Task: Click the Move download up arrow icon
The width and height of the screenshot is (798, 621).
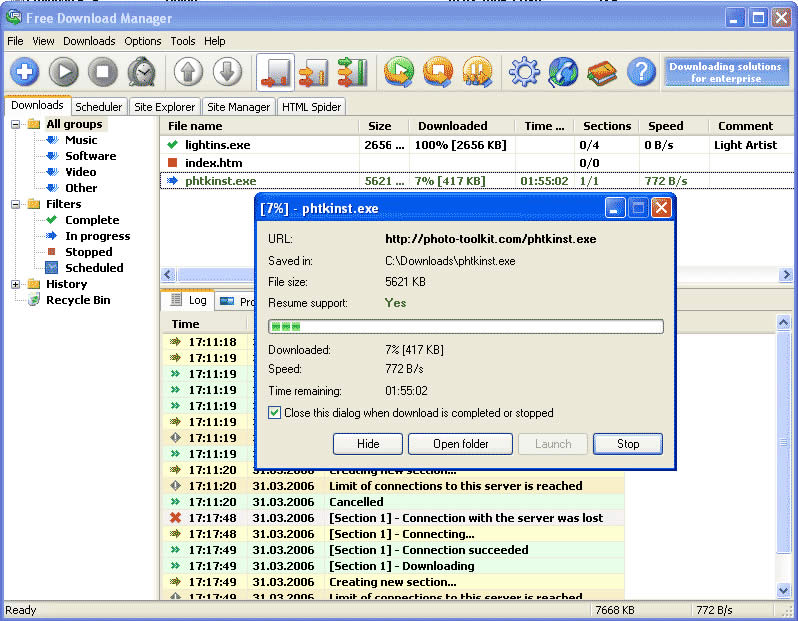Action: (x=188, y=72)
